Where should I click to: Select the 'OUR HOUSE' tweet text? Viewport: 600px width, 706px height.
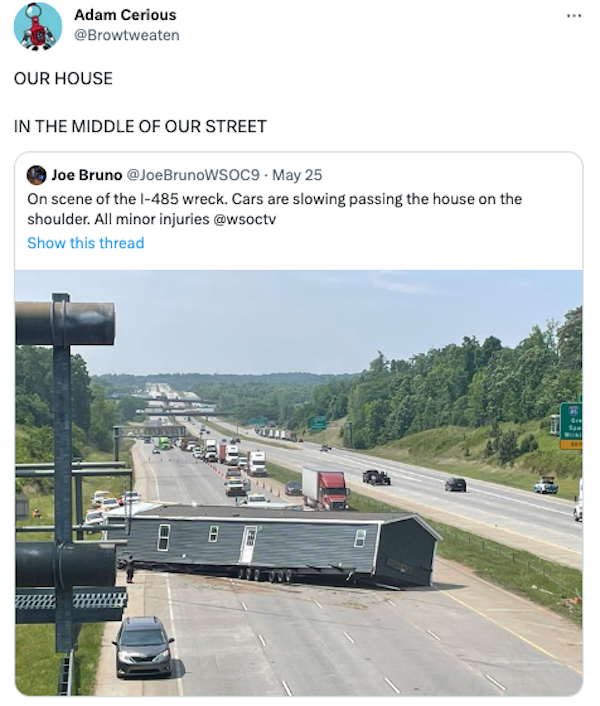coord(63,78)
